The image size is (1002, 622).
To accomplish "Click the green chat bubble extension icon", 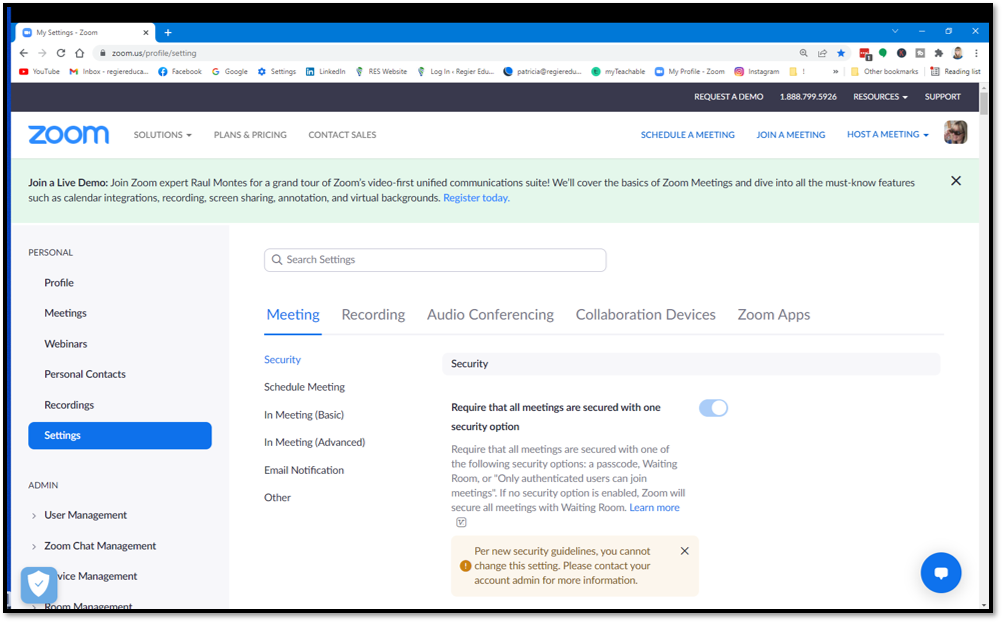I will (x=883, y=53).
